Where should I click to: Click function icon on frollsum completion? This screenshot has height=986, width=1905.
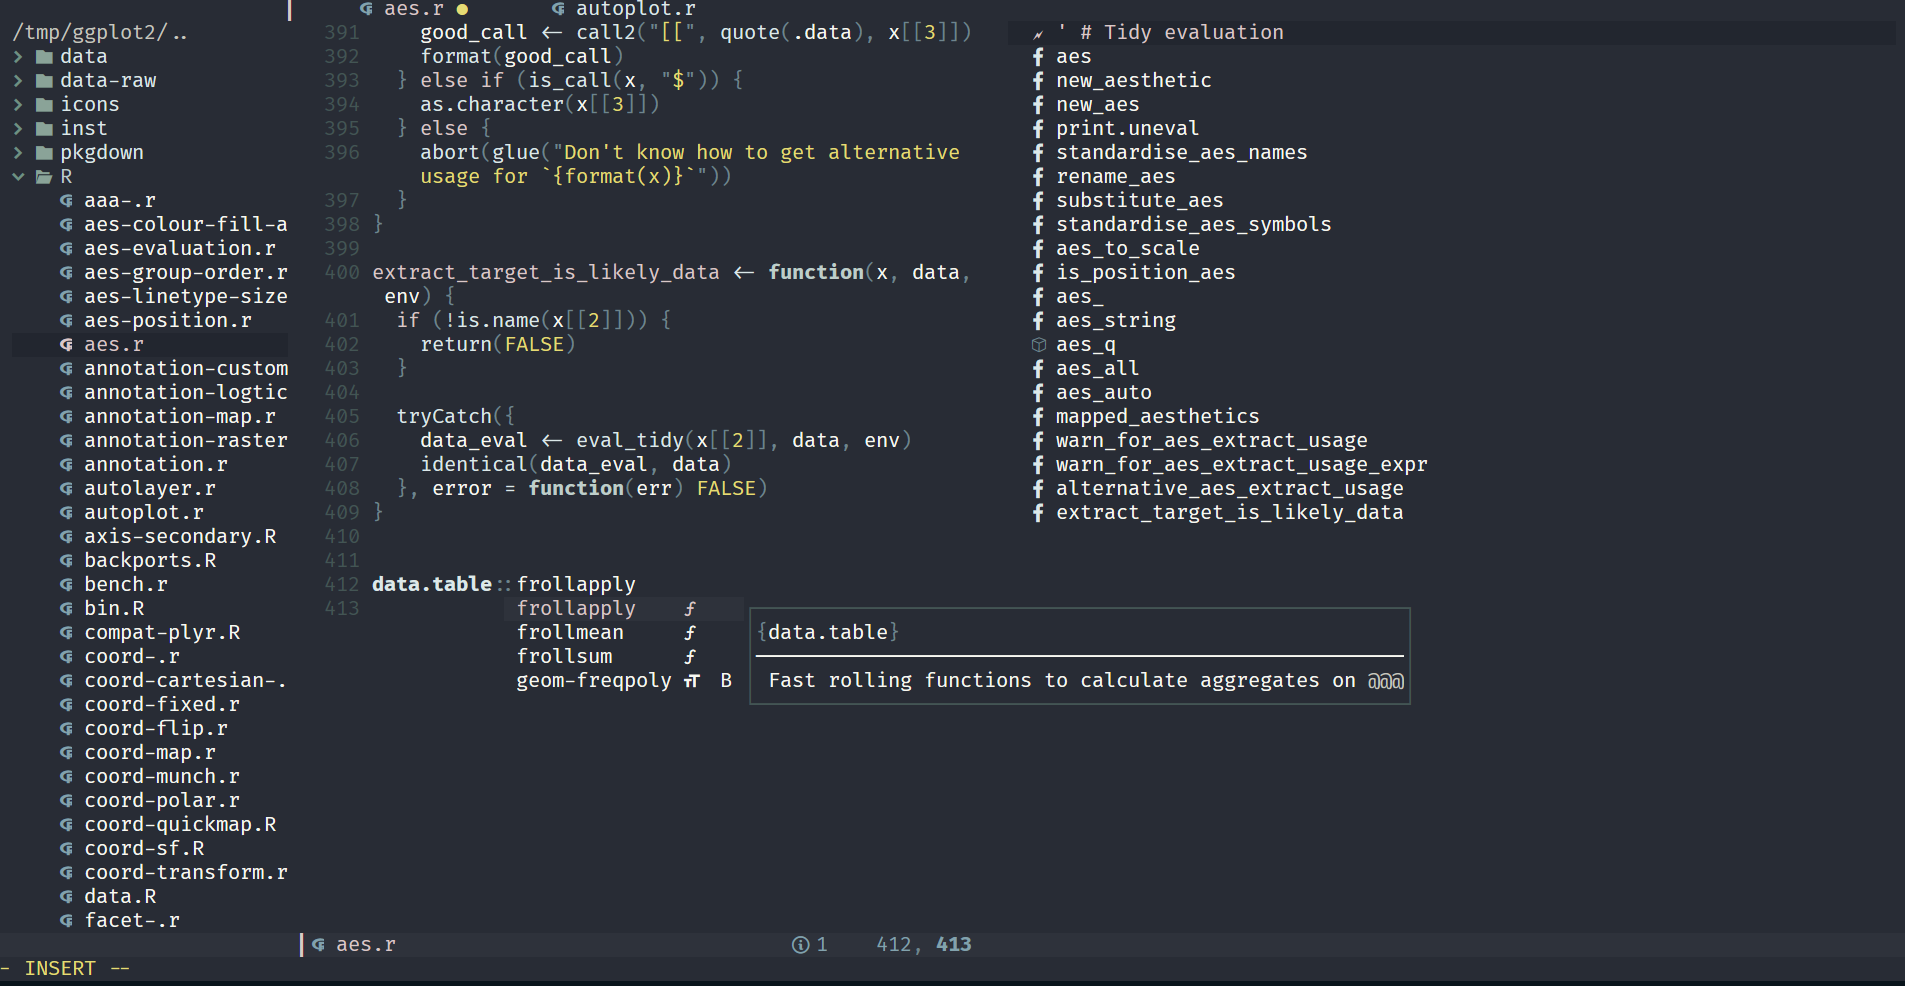[x=690, y=657]
